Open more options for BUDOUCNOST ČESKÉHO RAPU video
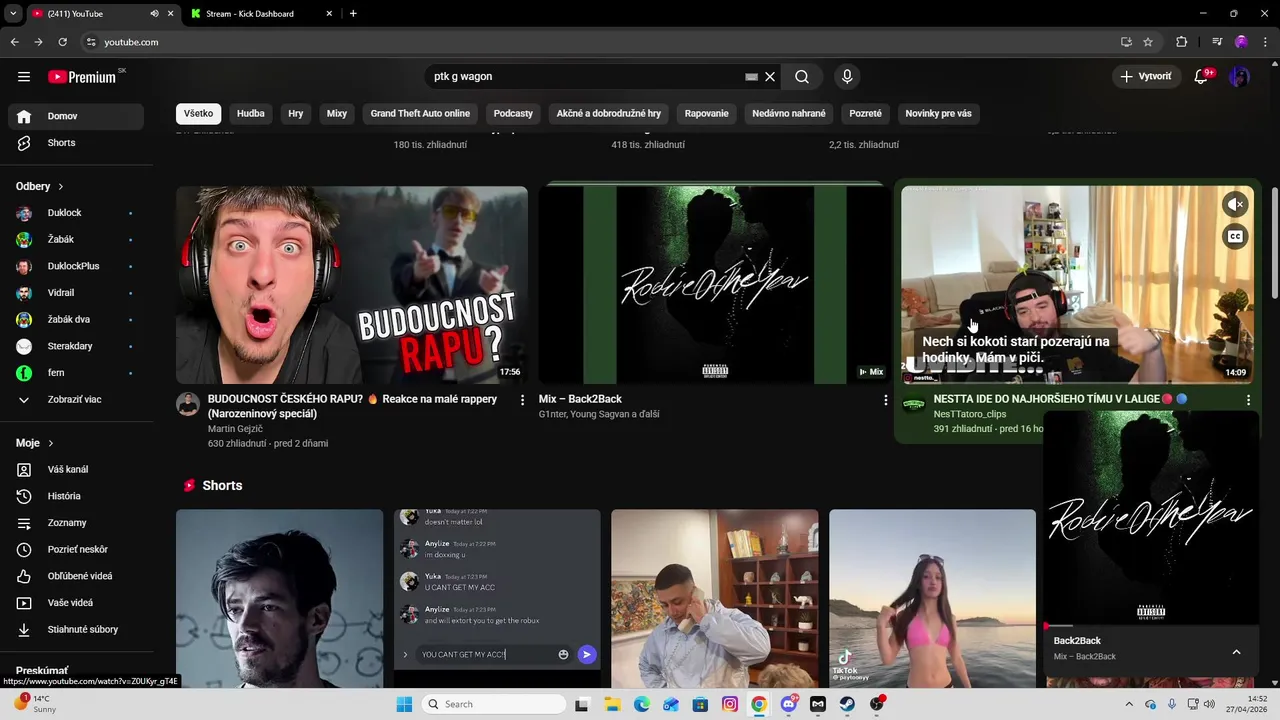Screen dimensions: 1280x720 [522, 400]
